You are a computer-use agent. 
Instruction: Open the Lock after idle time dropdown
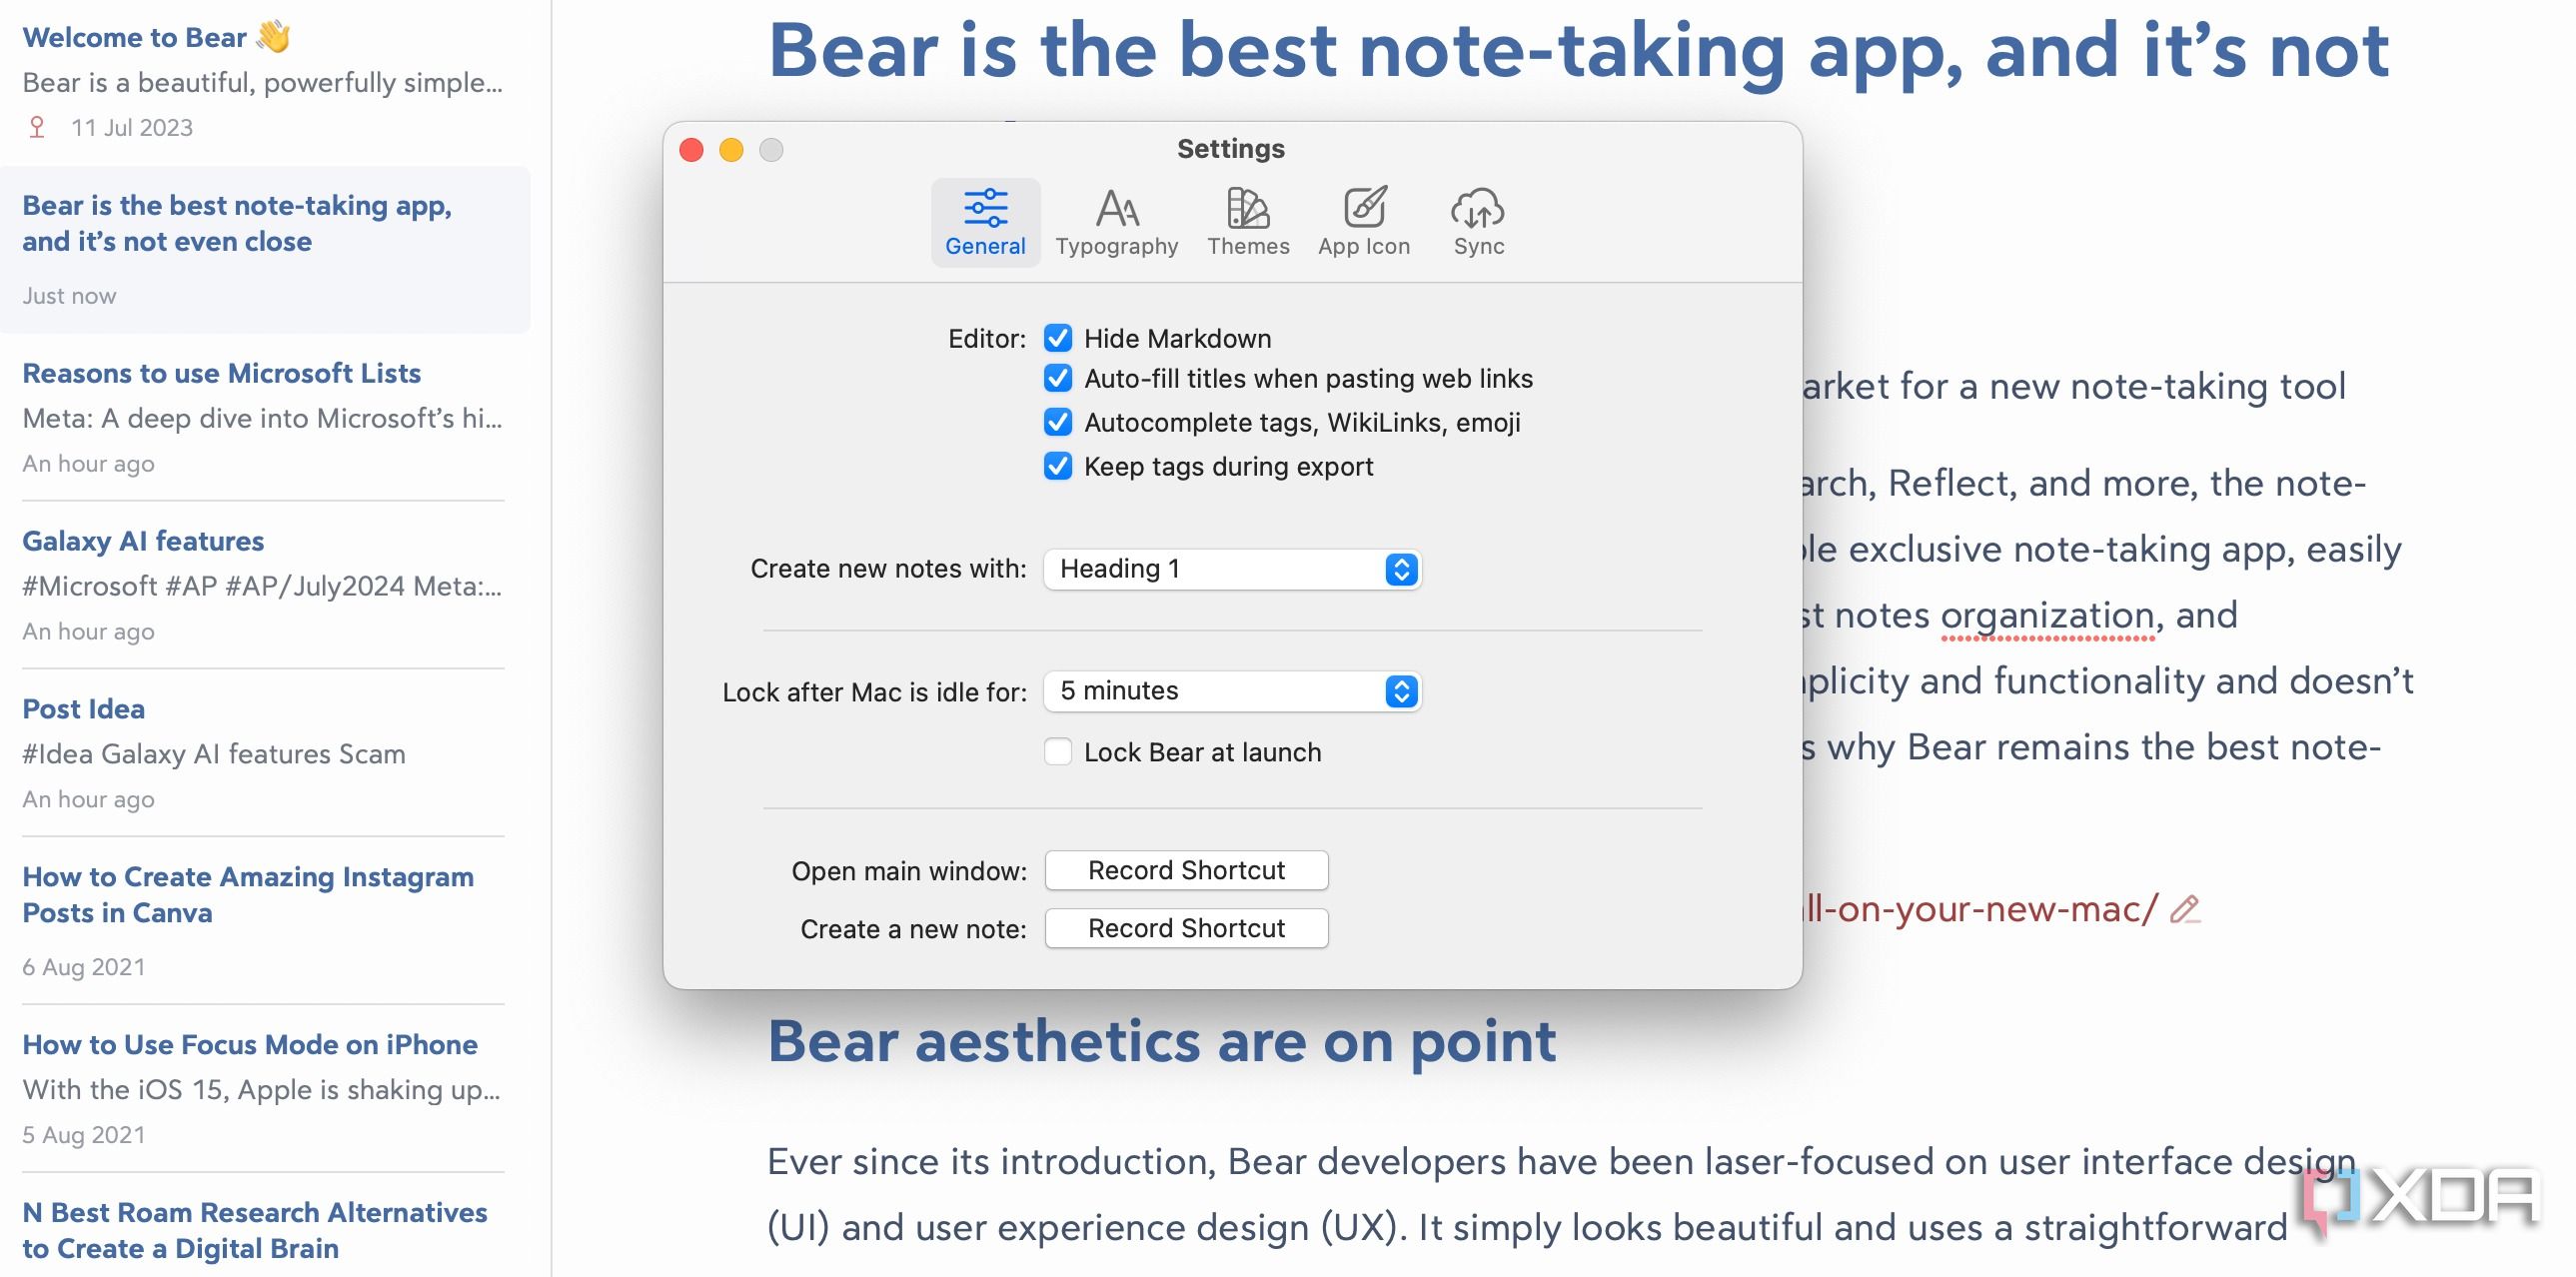(1232, 691)
